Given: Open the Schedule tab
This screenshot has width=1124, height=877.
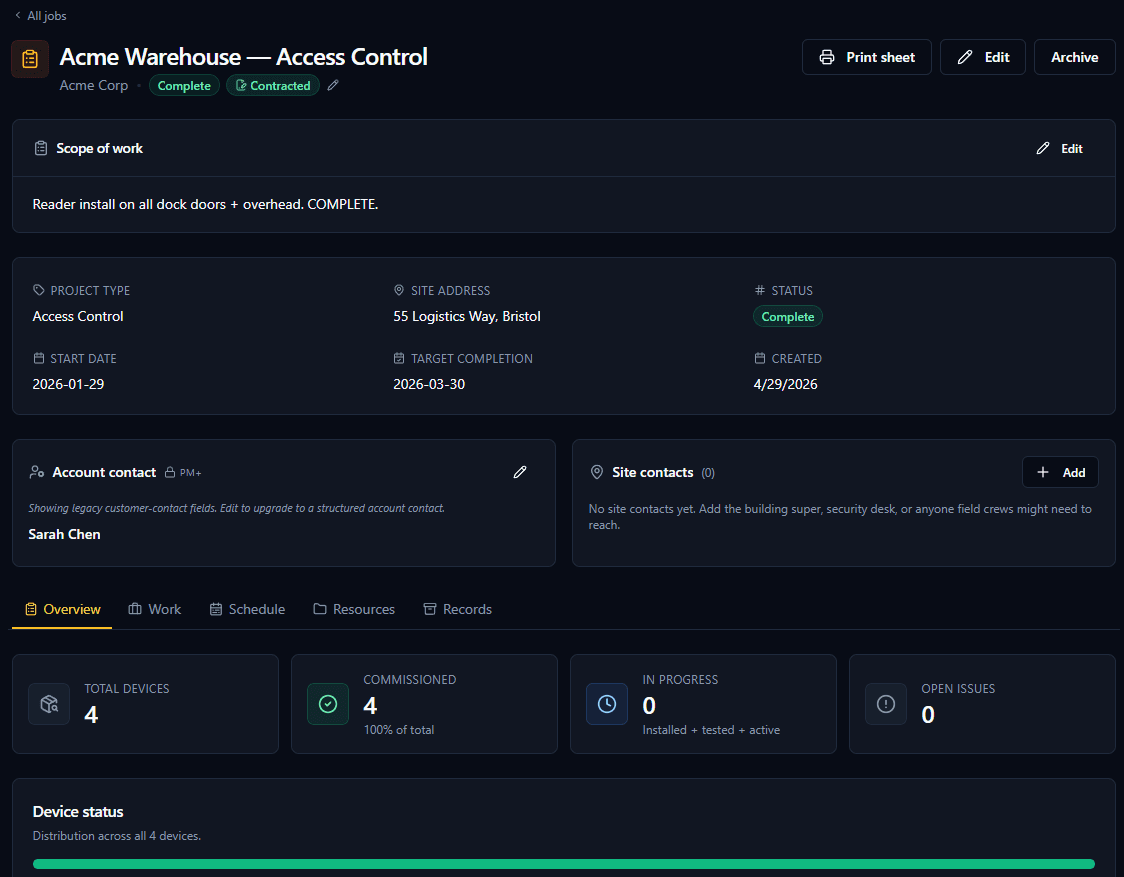Looking at the screenshot, I should tap(247, 610).
